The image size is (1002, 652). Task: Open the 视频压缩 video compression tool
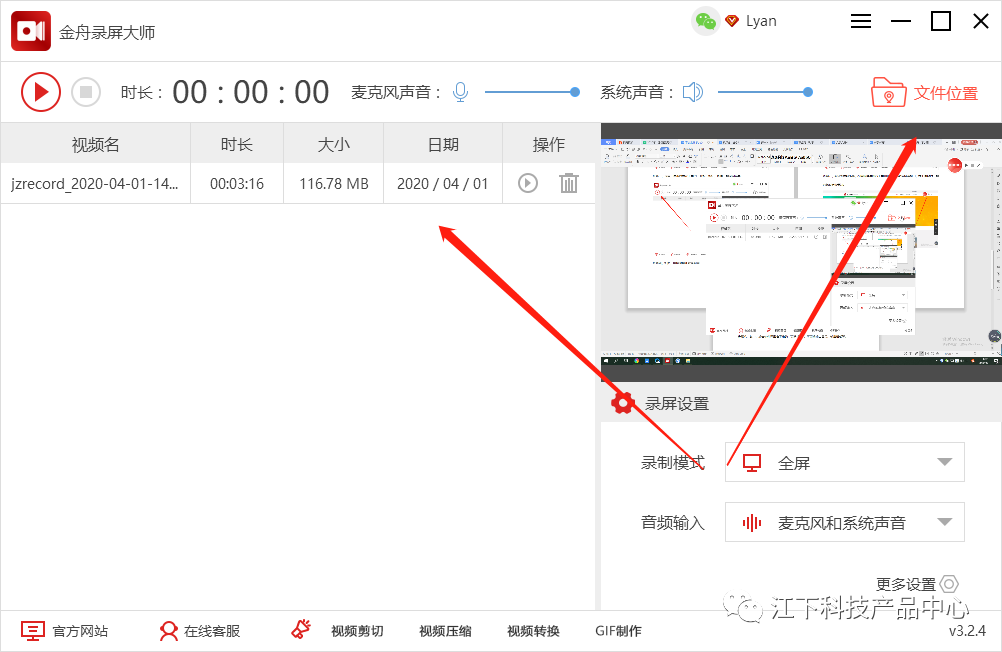445,631
